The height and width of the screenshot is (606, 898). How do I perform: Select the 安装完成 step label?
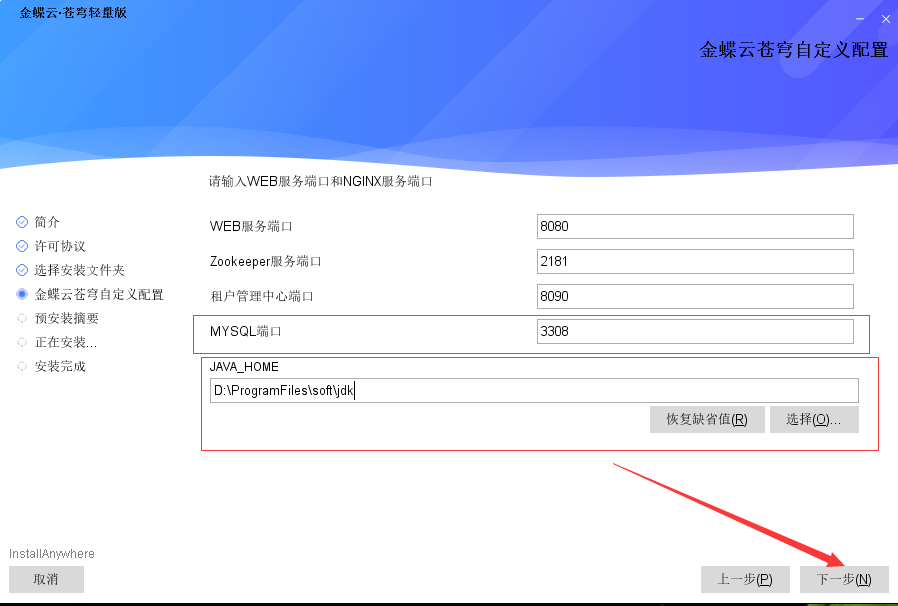click(60, 366)
